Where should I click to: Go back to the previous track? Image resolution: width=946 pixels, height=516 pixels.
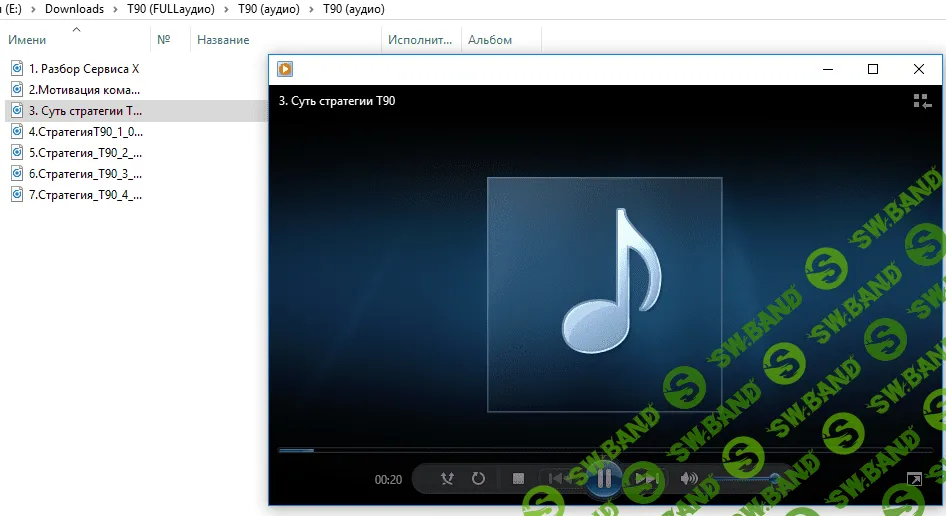pos(561,479)
